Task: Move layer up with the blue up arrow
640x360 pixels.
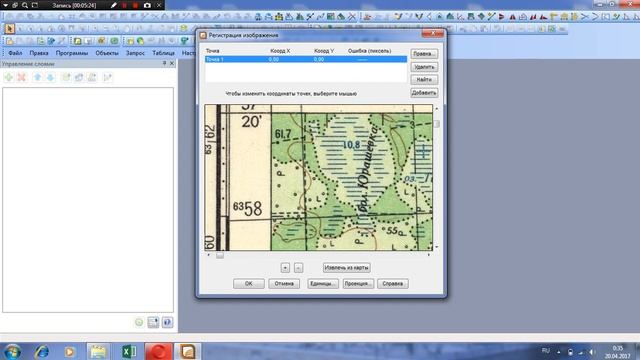Action: [x=38, y=77]
